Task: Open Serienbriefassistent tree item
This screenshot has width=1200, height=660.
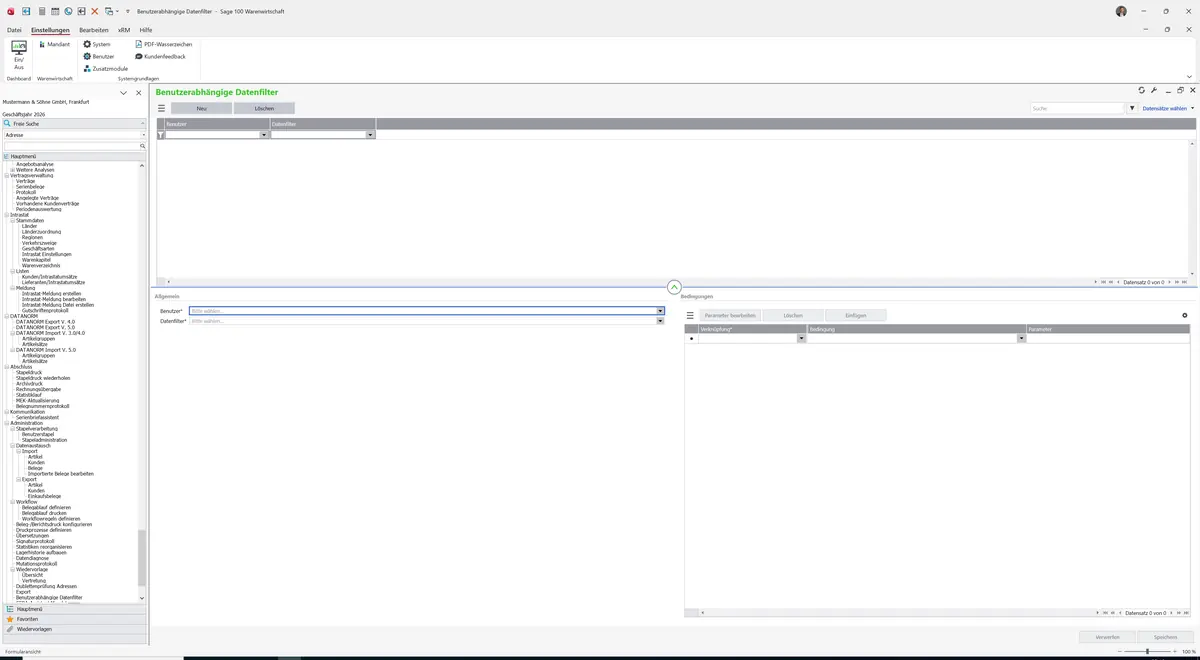Action: coord(37,417)
